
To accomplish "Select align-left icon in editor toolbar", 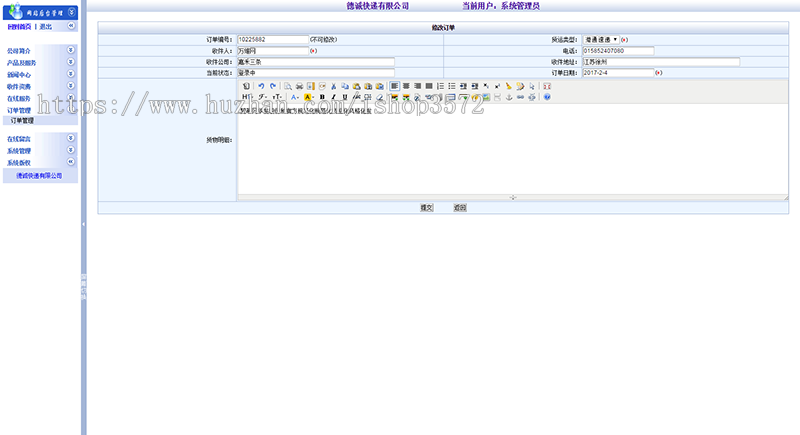I will pyautogui.click(x=395, y=86).
